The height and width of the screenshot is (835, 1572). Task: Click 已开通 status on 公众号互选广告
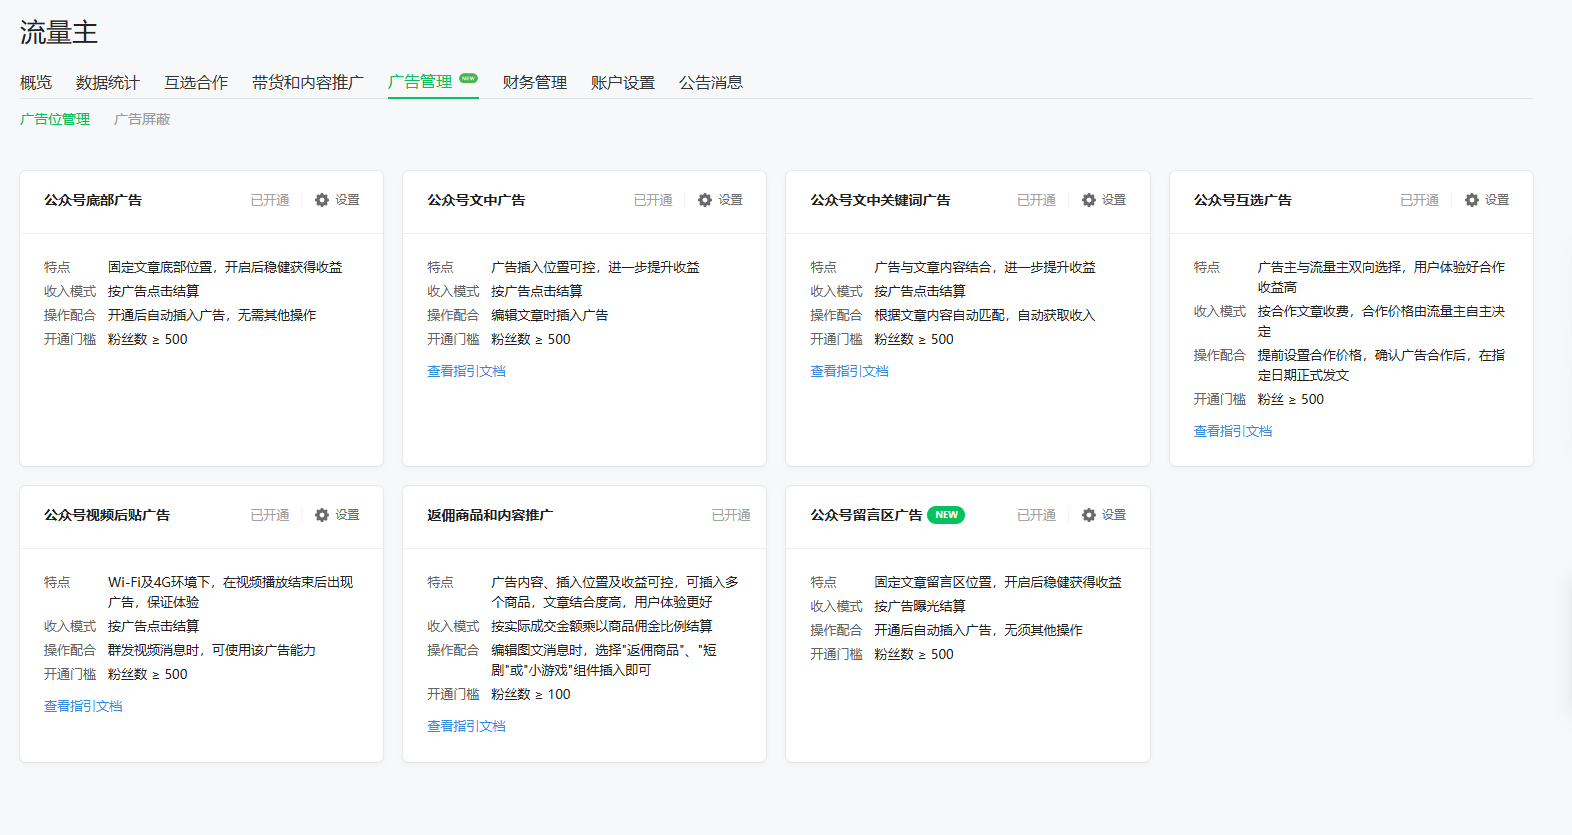pos(1420,200)
